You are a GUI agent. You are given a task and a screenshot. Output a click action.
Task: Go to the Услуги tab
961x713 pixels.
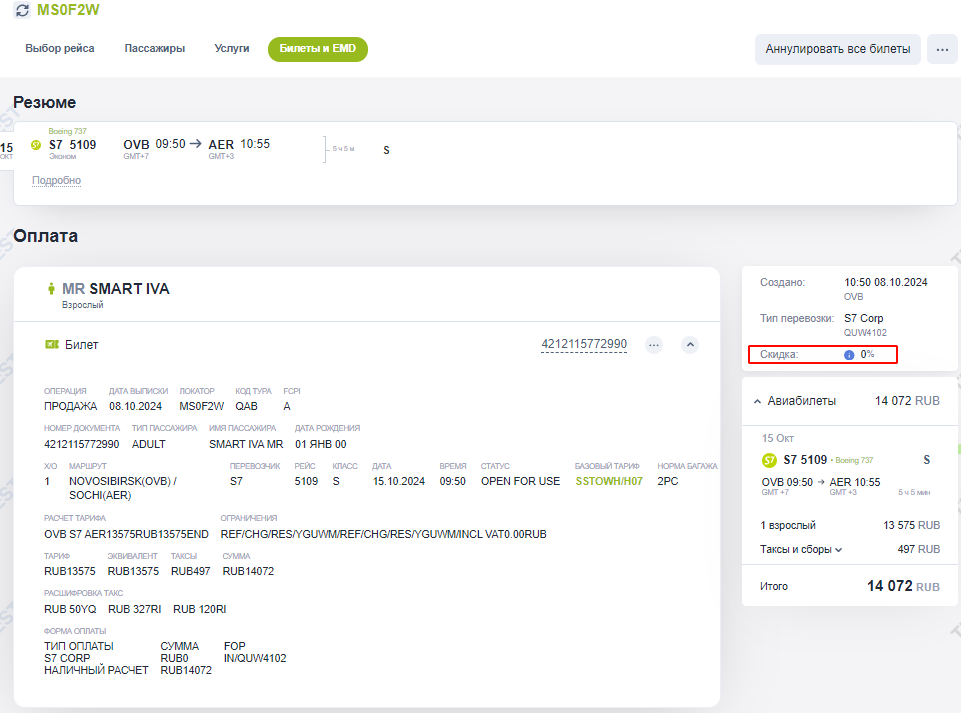pos(232,48)
